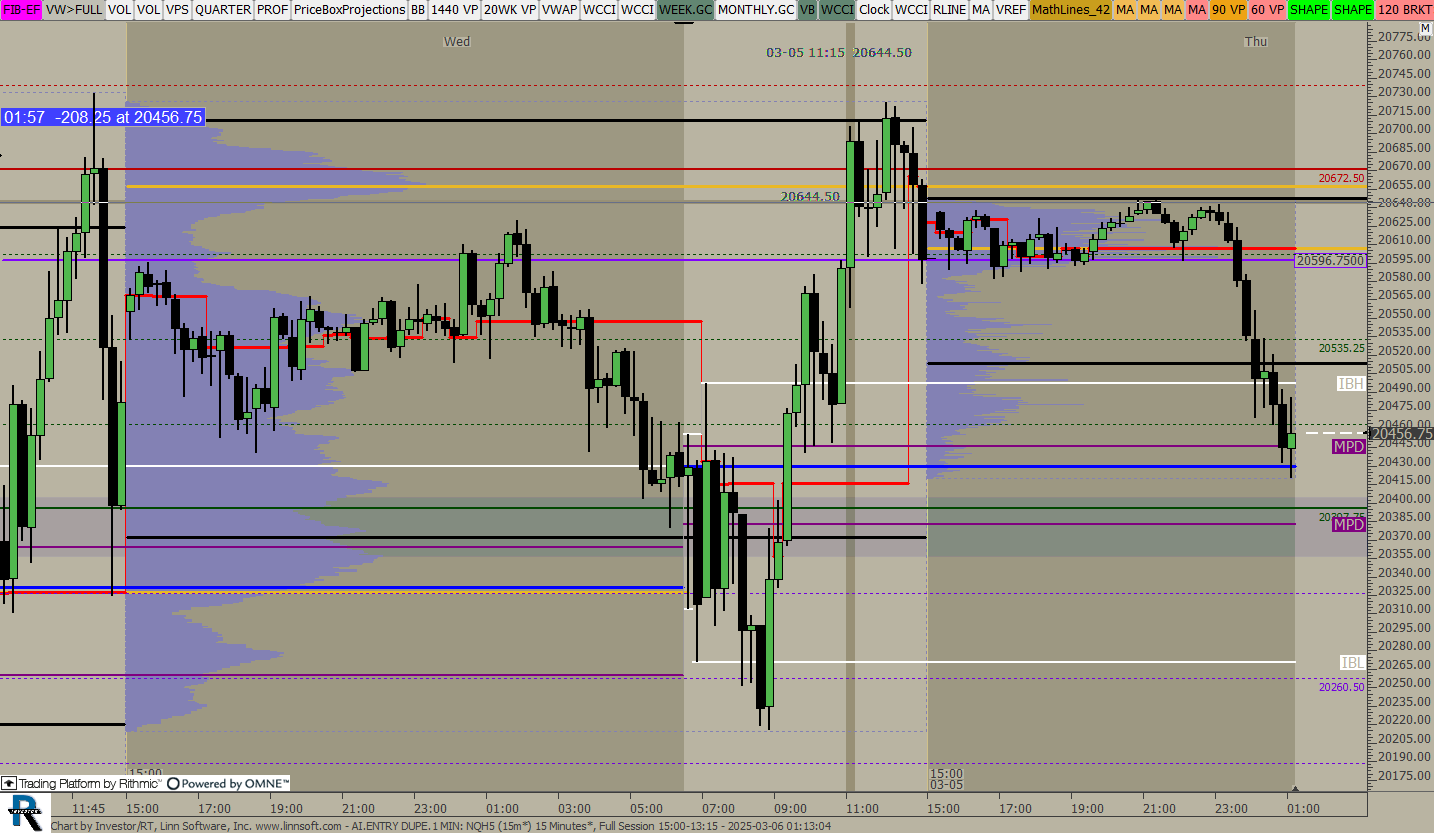The width and height of the screenshot is (1434, 833).
Task: Click the white MA button between RLINE and VREF
Action: pyautogui.click(x=981, y=9)
